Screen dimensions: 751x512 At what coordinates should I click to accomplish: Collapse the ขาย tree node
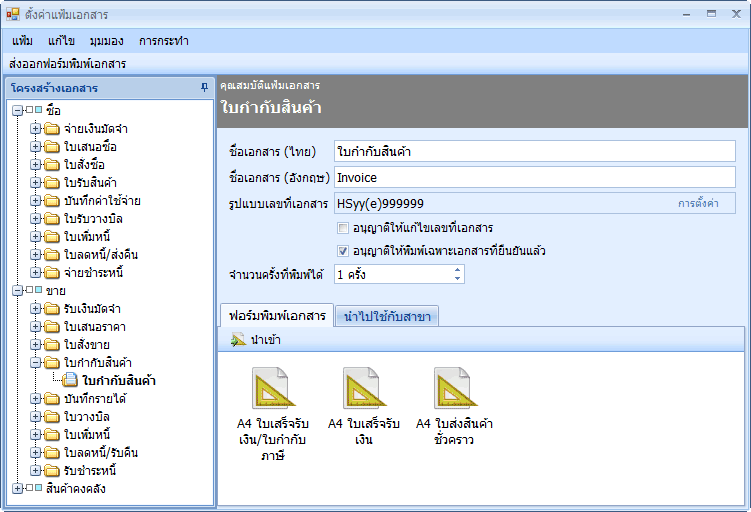[x=18, y=290]
